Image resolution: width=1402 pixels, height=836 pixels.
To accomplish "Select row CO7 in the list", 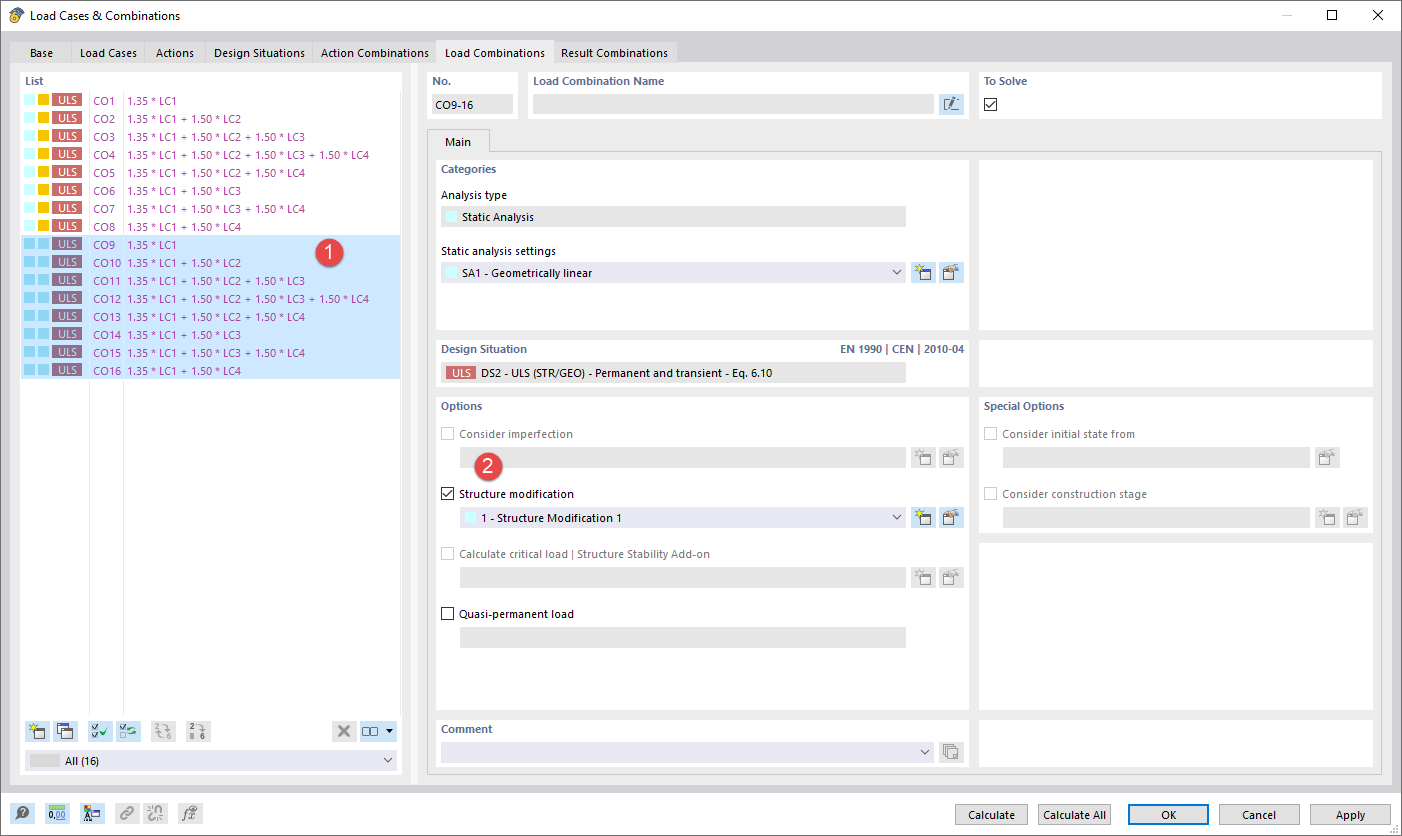I will point(210,209).
